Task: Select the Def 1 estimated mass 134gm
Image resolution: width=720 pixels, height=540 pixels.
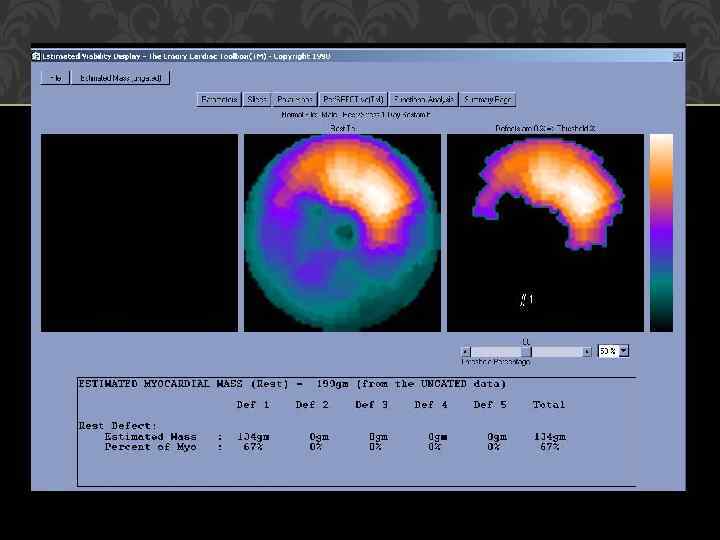Action: (x=253, y=437)
